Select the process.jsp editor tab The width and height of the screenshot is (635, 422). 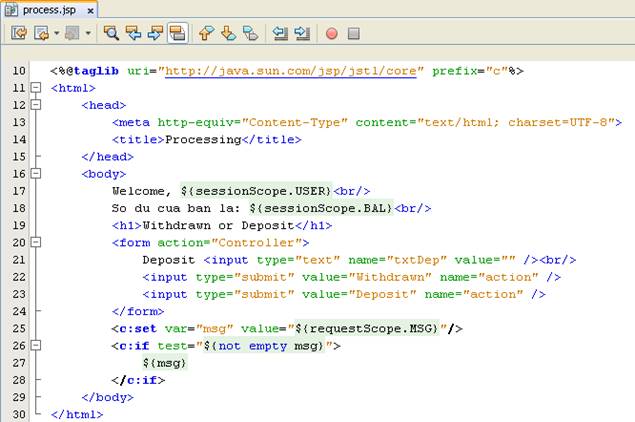click(x=49, y=10)
